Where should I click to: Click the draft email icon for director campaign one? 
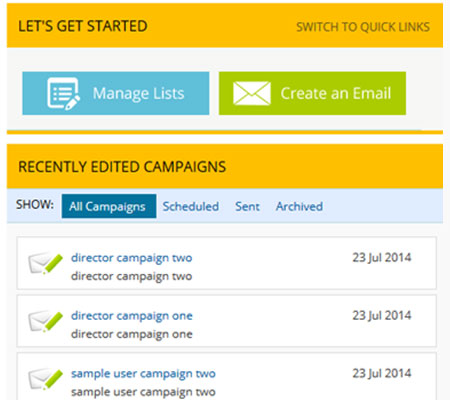pos(46,322)
